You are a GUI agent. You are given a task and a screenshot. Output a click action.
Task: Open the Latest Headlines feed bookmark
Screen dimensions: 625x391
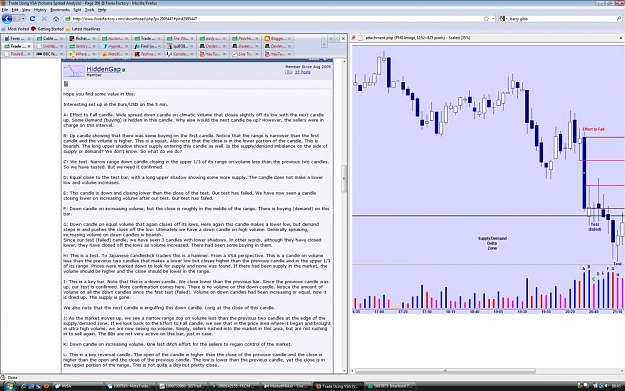pyautogui.click(x=83, y=29)
